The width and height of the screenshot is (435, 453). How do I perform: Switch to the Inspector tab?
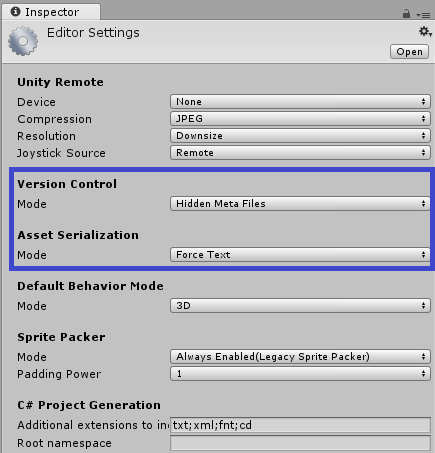click(x=51, y=12)
